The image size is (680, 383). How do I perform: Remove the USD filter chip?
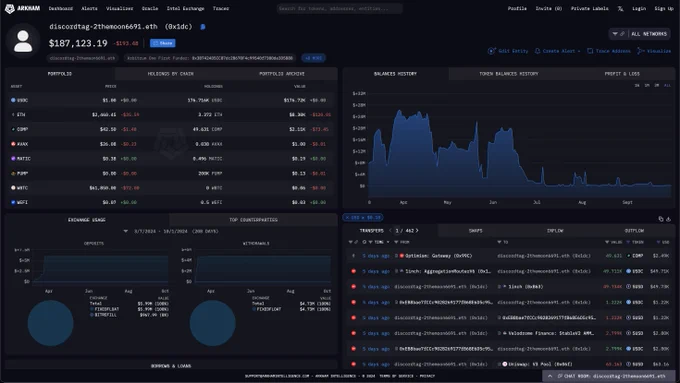pyautogui.click(x=348, y=218)
